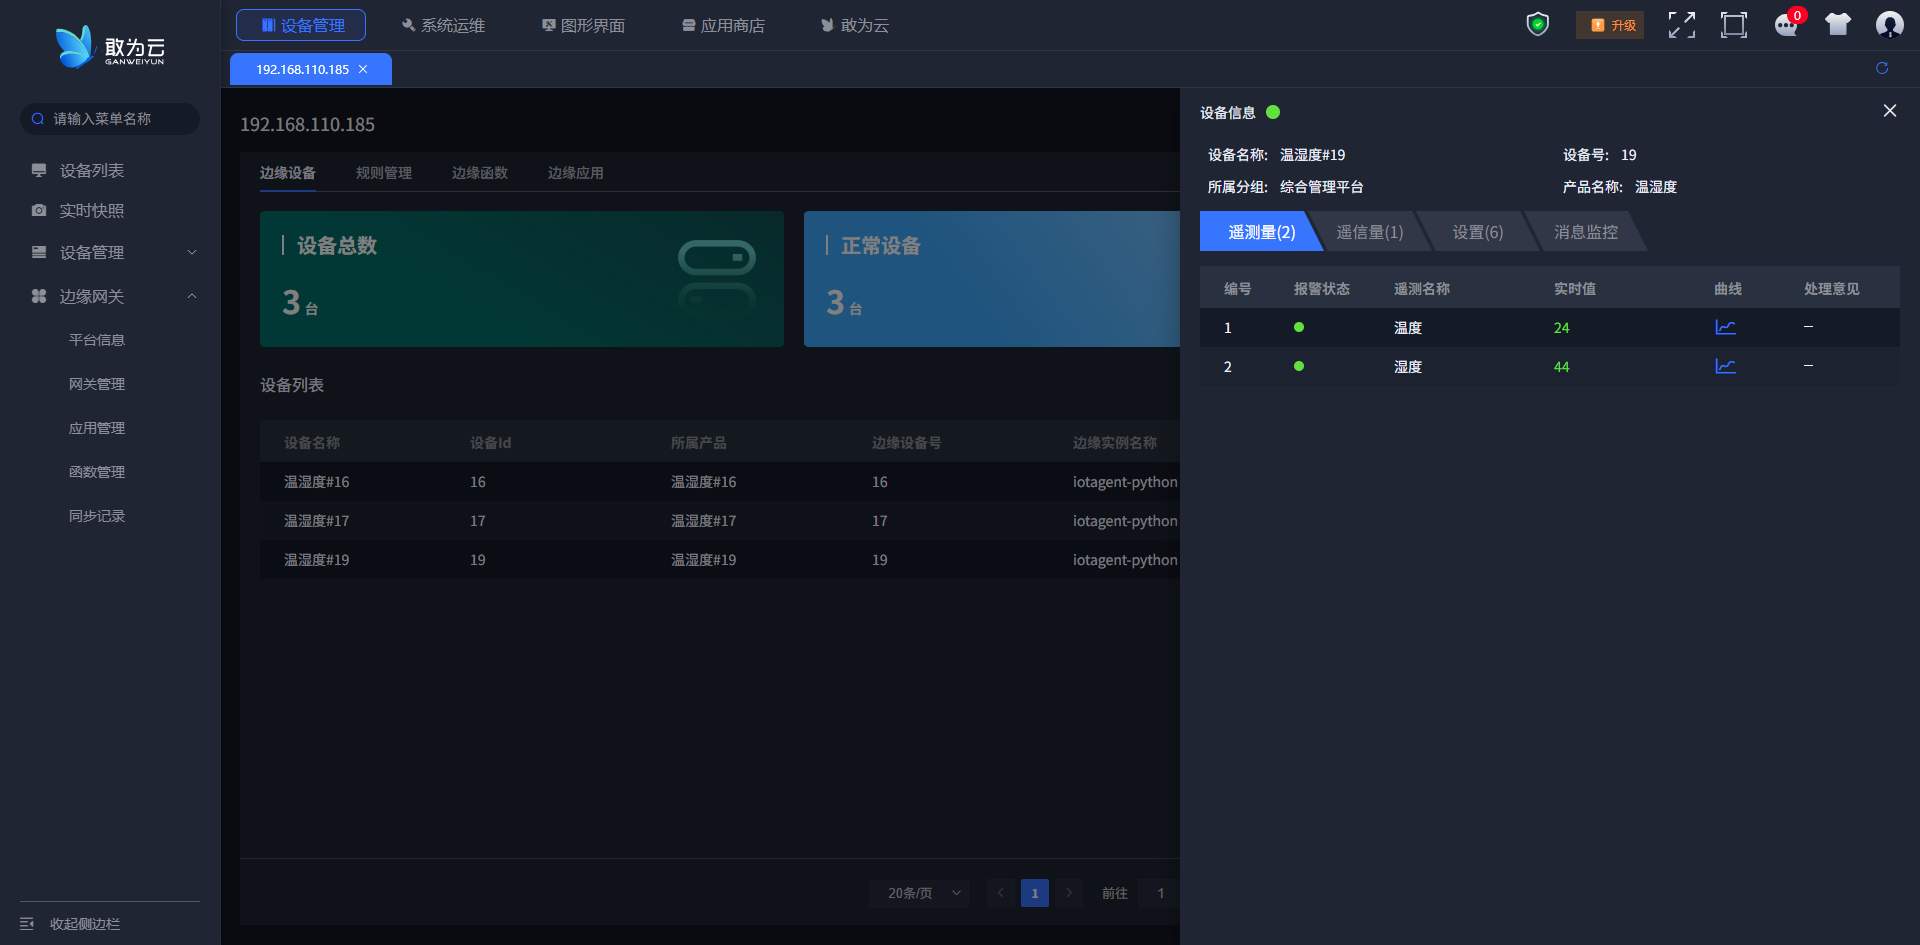Viewport: 1920px width, 945px height.
Task: Open 实时快照 in the sidebar
Action: [x=92, y=210]
